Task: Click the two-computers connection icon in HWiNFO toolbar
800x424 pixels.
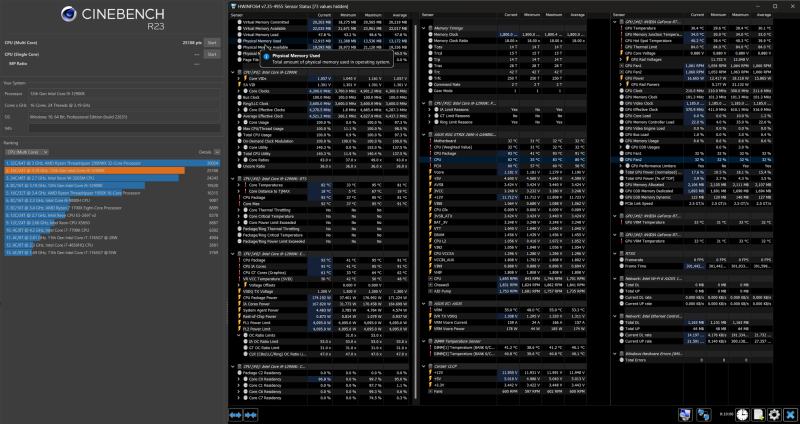Action: point(704,414)
